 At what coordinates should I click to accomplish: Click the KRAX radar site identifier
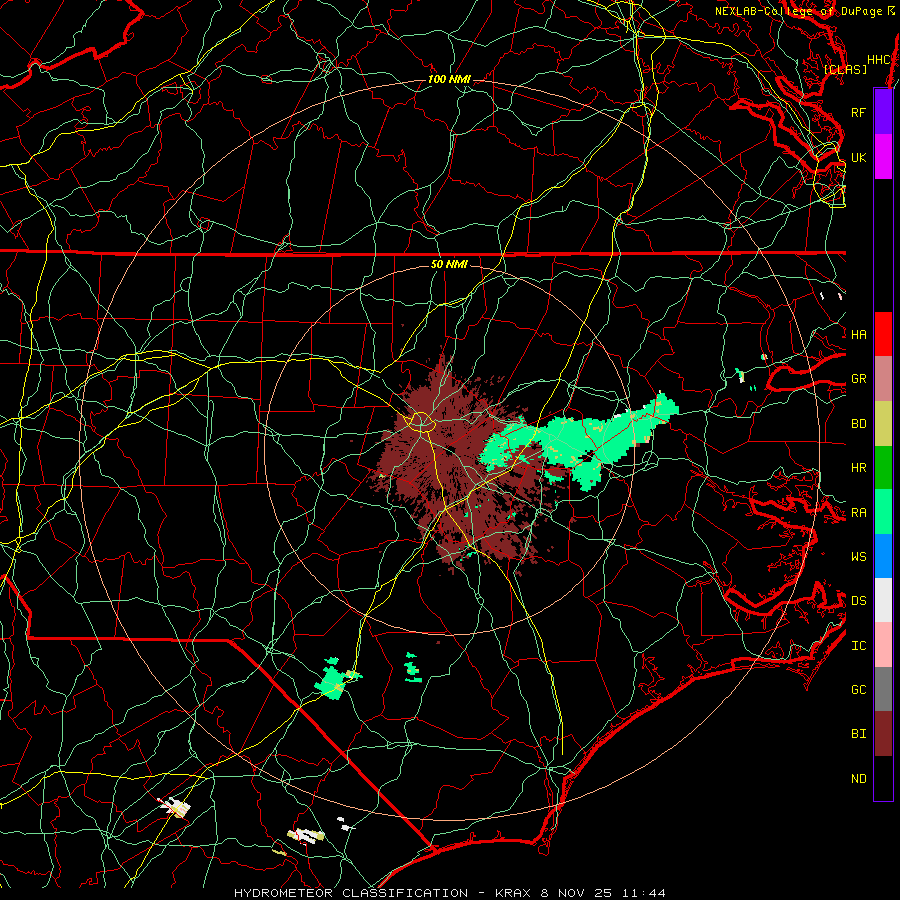click(514, 893)
